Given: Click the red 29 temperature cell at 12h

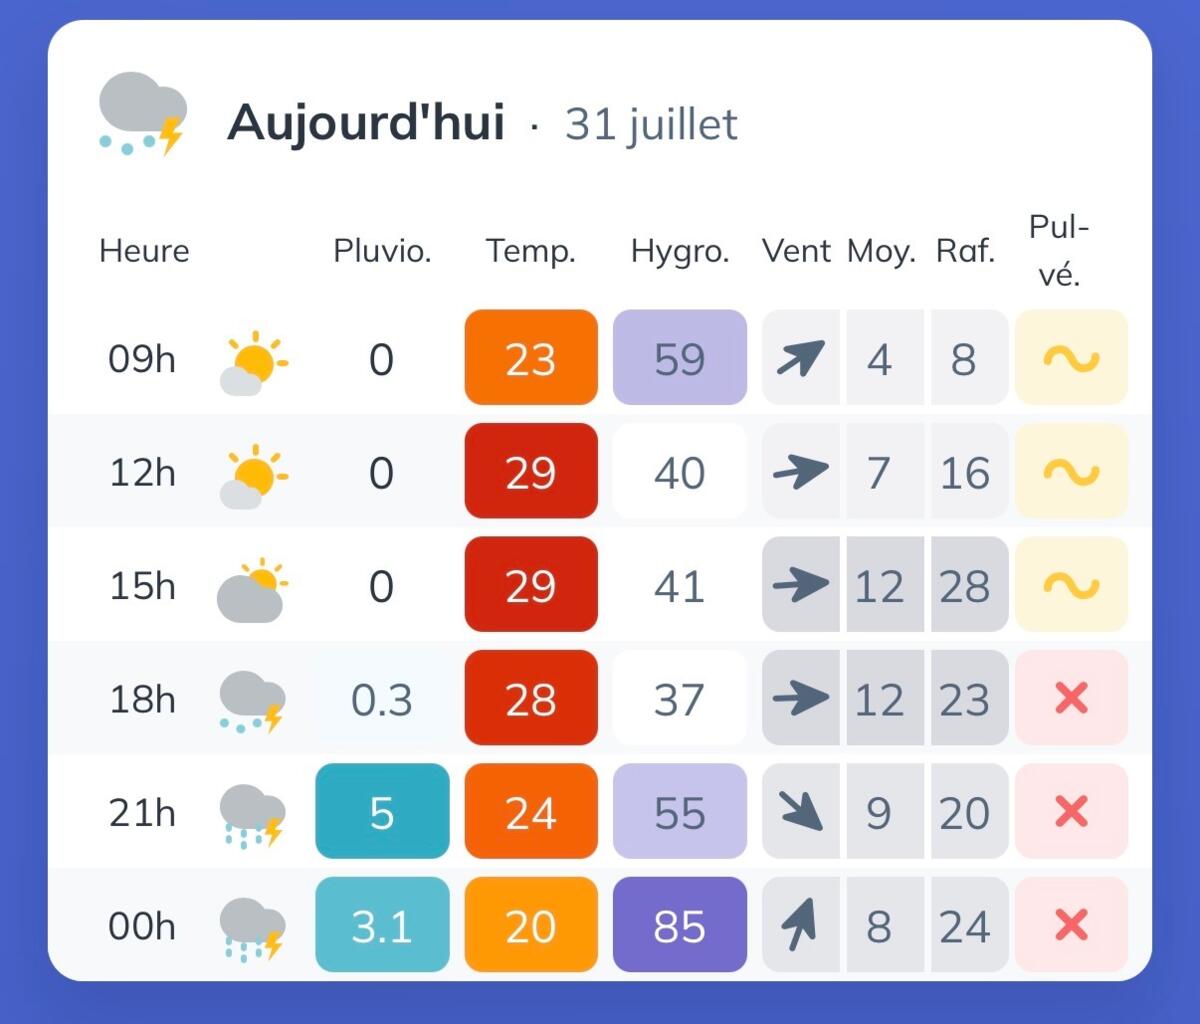Looking at the screenshot, I should [531, 471].
